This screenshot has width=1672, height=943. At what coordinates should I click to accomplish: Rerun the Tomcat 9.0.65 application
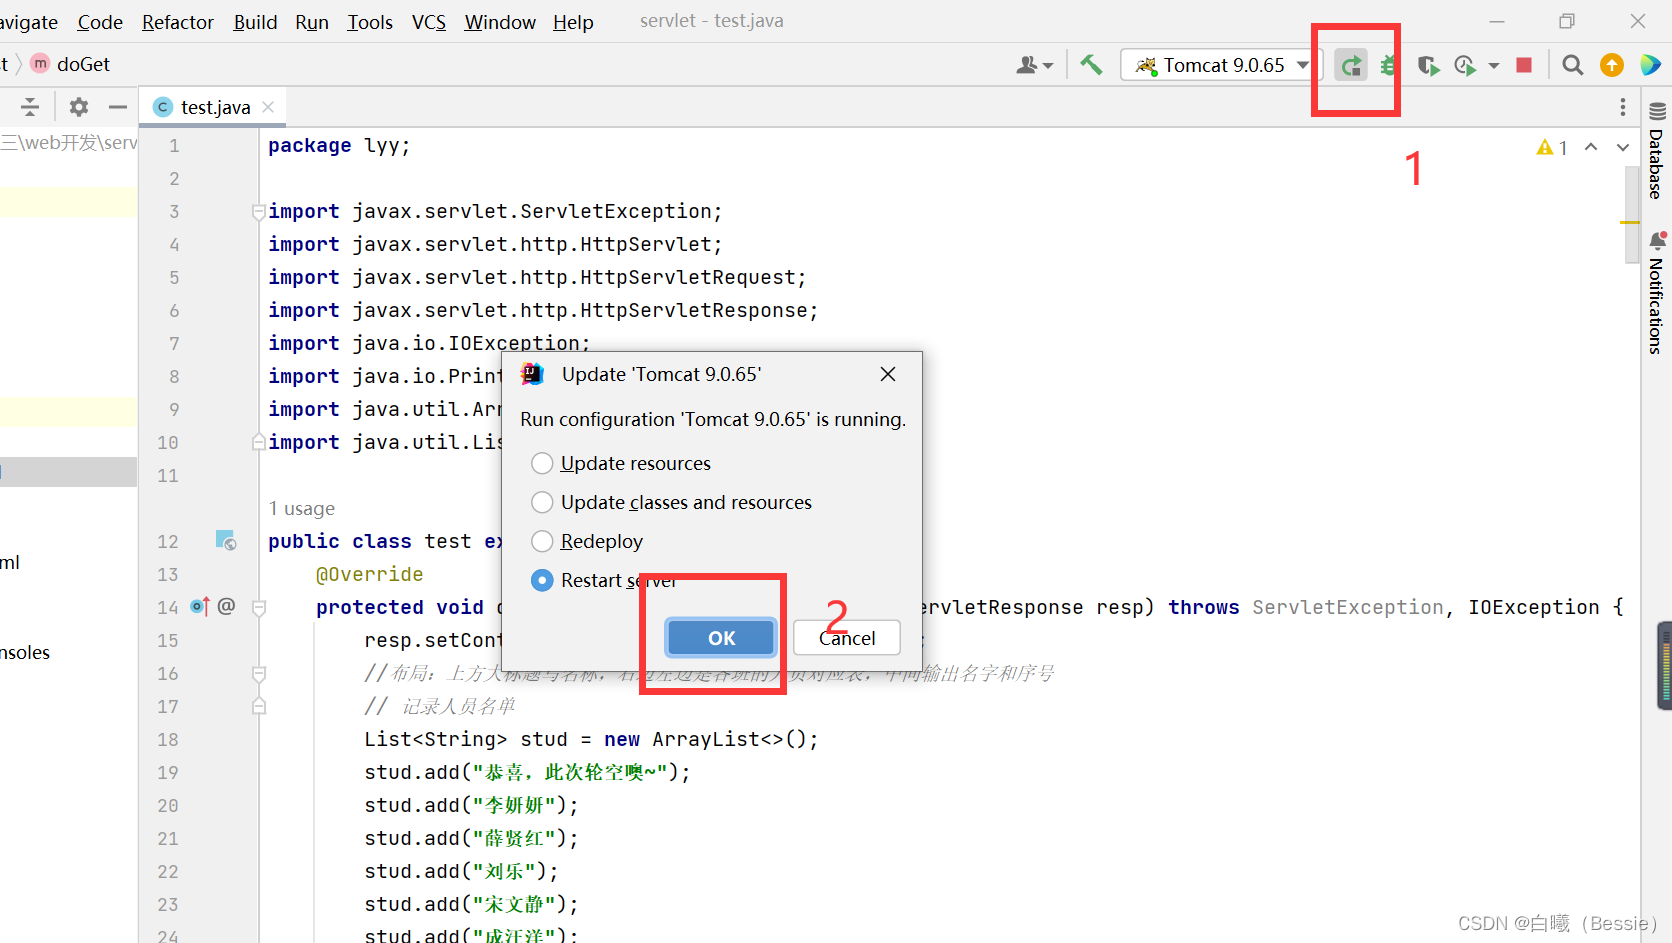coord(1351,64)
